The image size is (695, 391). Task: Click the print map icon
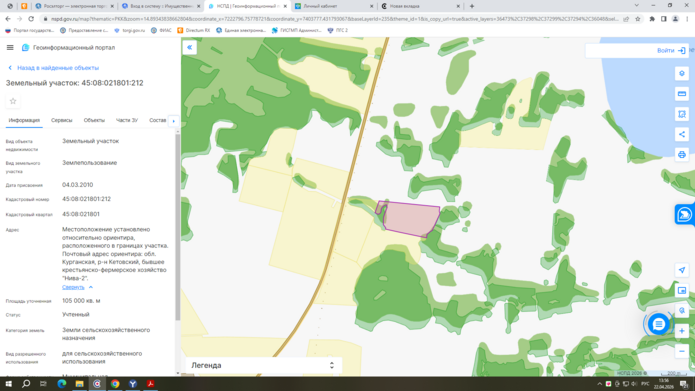click(x=682, y=155)
